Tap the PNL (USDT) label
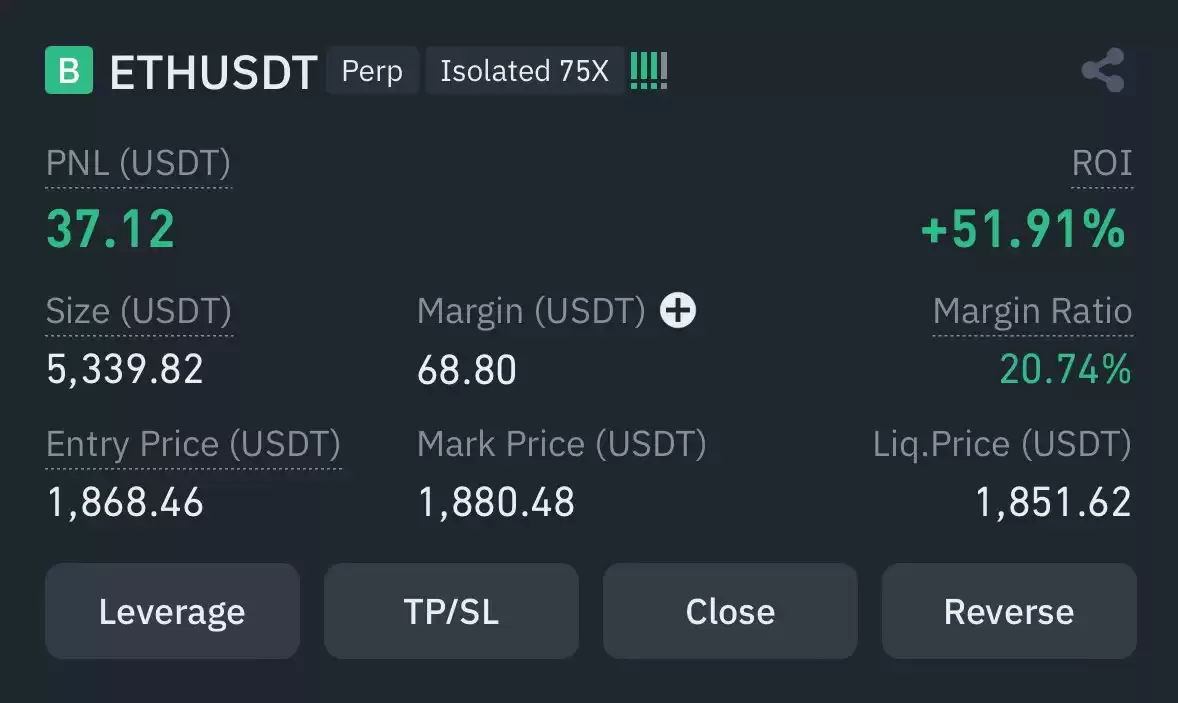The width and height of the screenshot is (1178, 703). click(138, 163)
